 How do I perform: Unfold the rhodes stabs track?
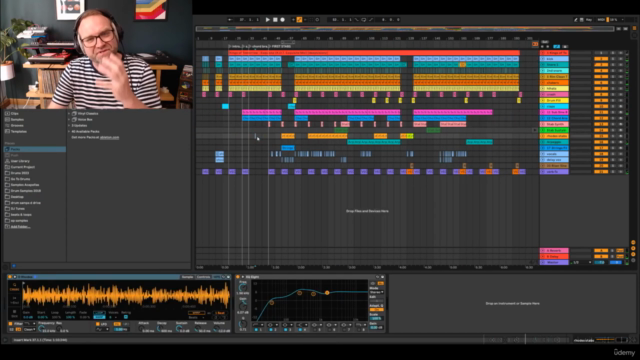pyautogui.click(x=543, y=136)
